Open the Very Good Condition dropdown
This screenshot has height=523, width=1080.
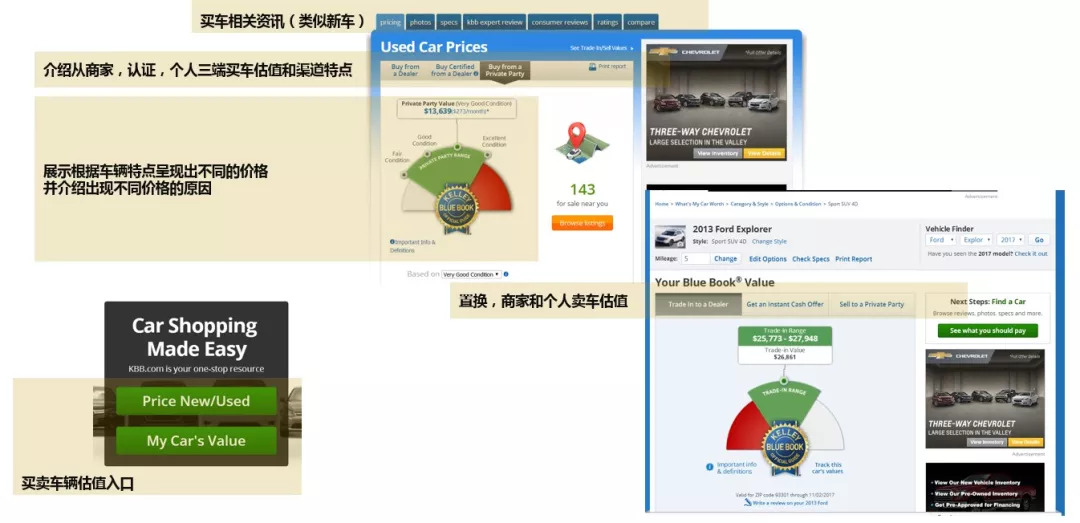[x=471, y=274]
